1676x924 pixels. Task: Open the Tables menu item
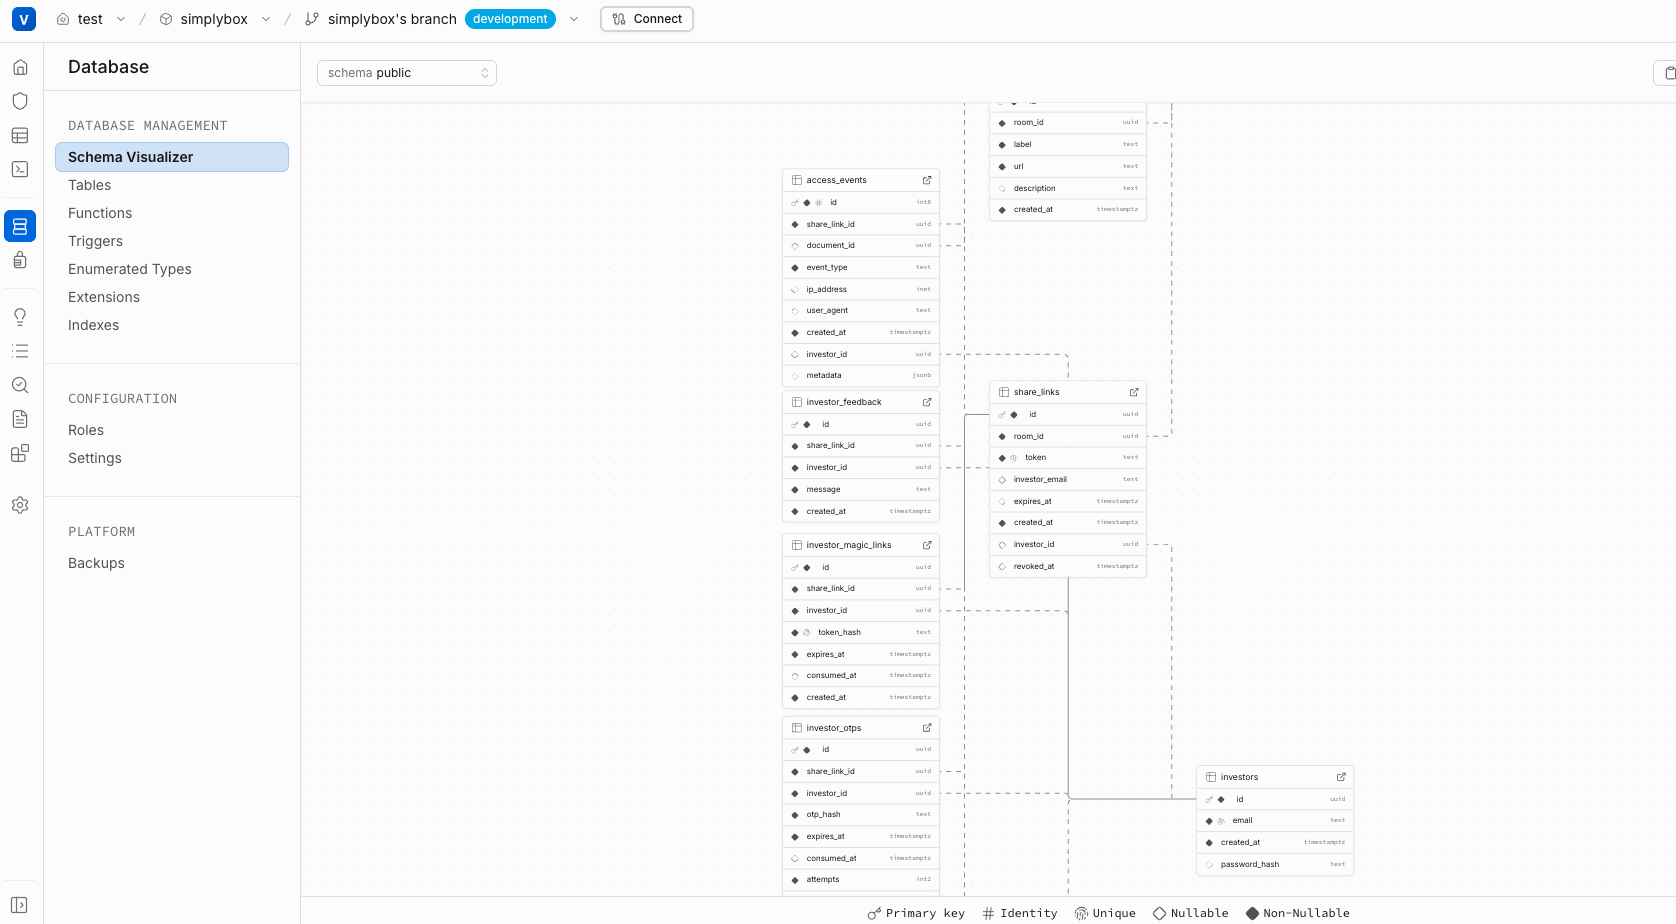pyautogui.click(x=90, y=185)
